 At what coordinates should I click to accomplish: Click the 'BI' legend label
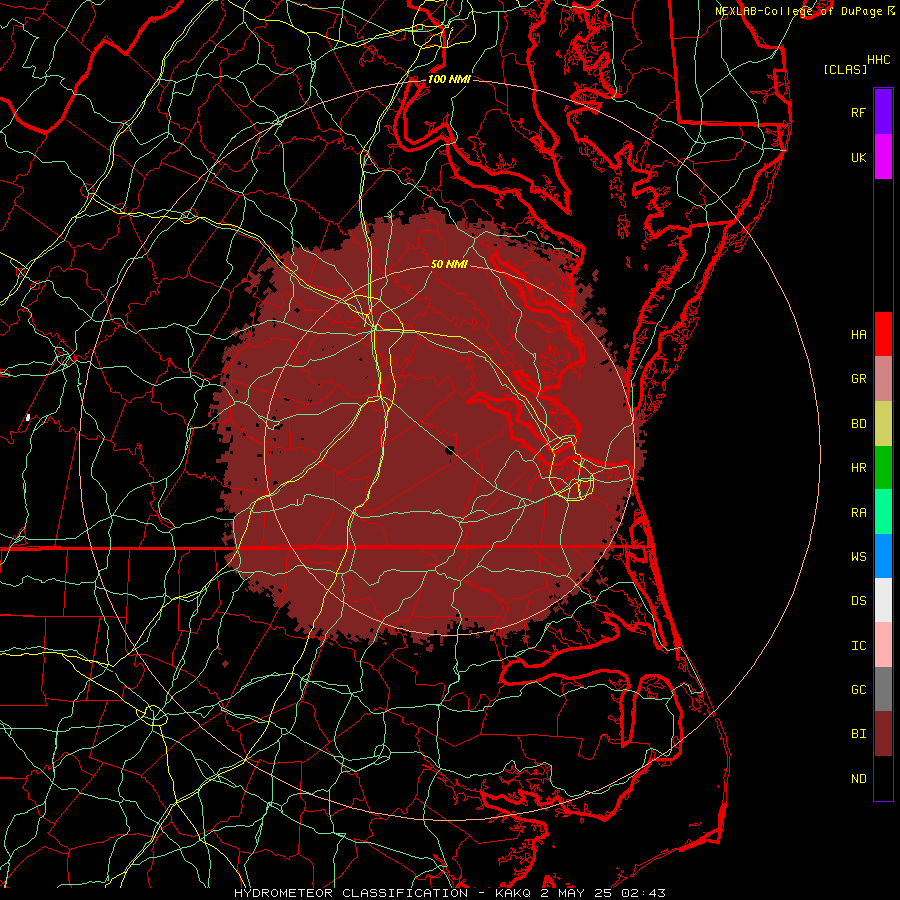[x=858, y=734]
